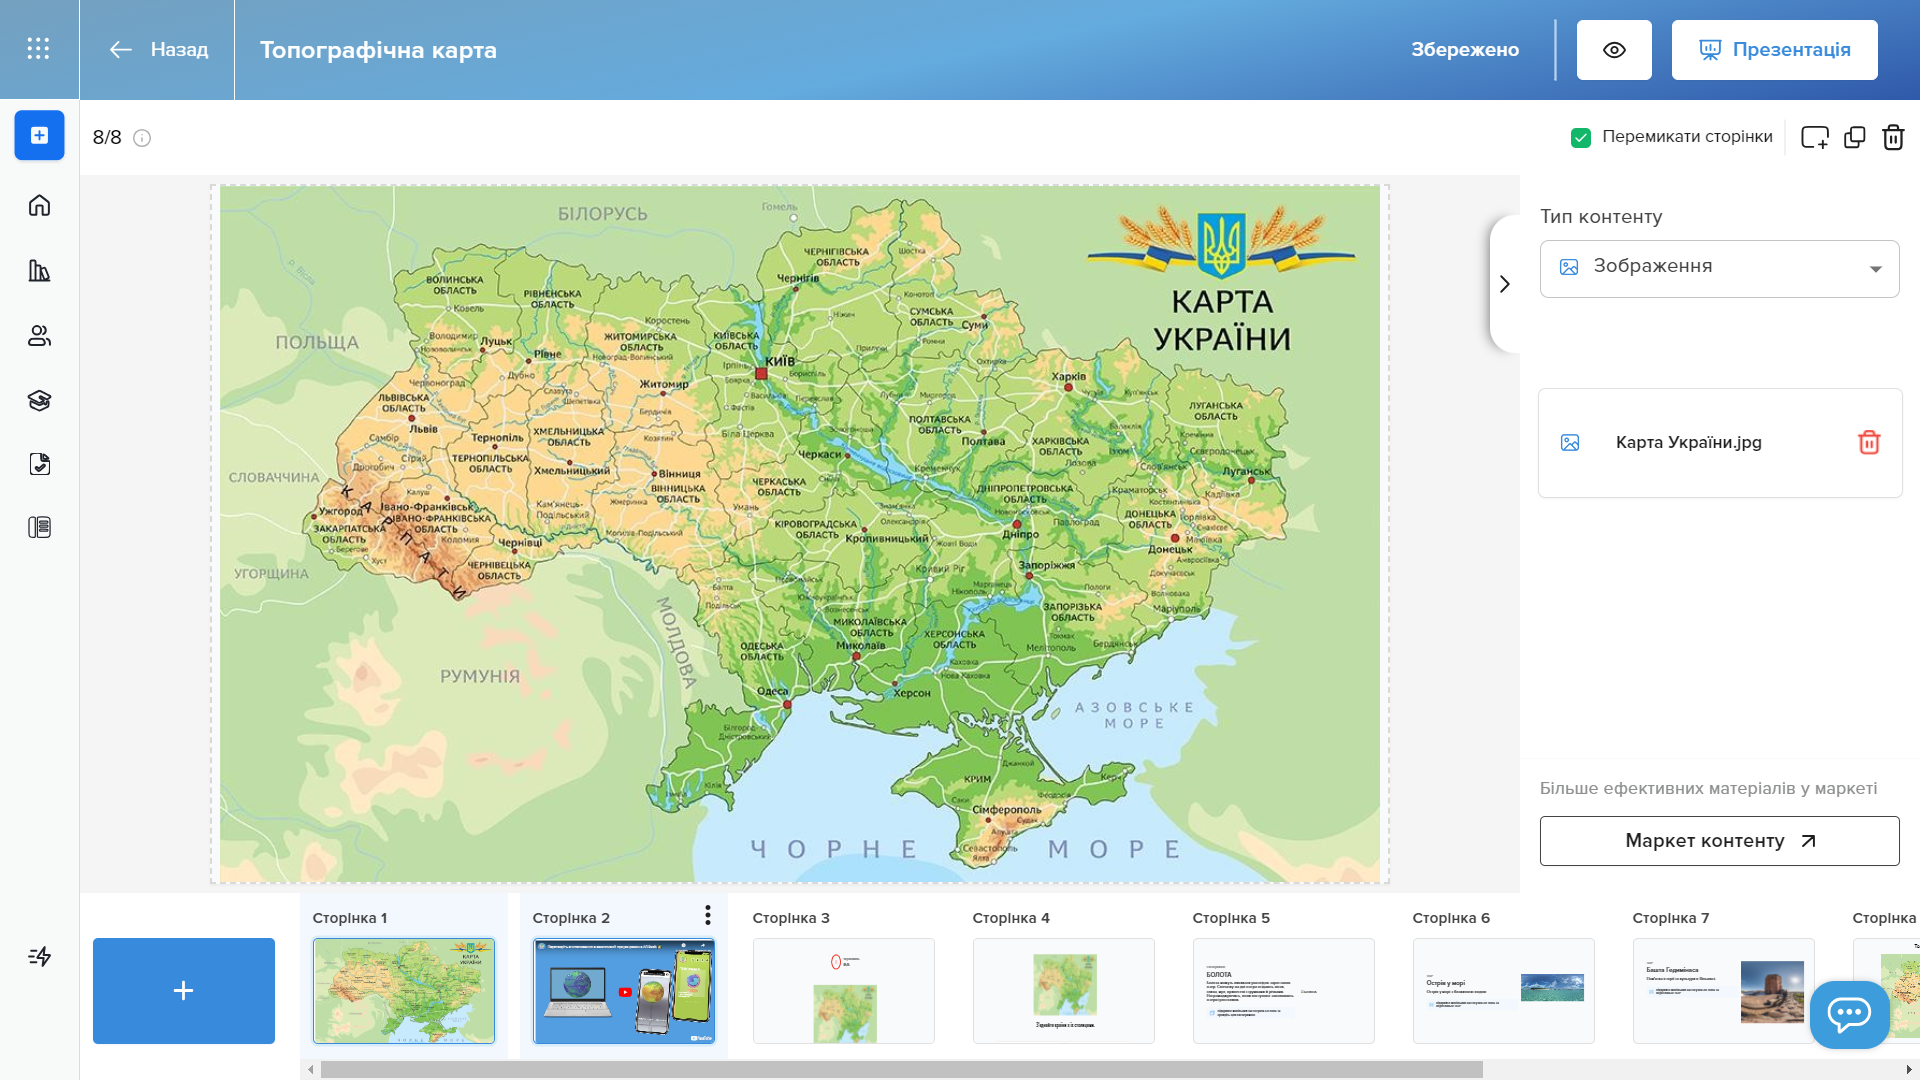Image resolution: width=1920 pixels, height=1080 pixels.
Task: Open the tasks checklist sidebar icon
Action: pyautogui.click(x=39, y=464)
